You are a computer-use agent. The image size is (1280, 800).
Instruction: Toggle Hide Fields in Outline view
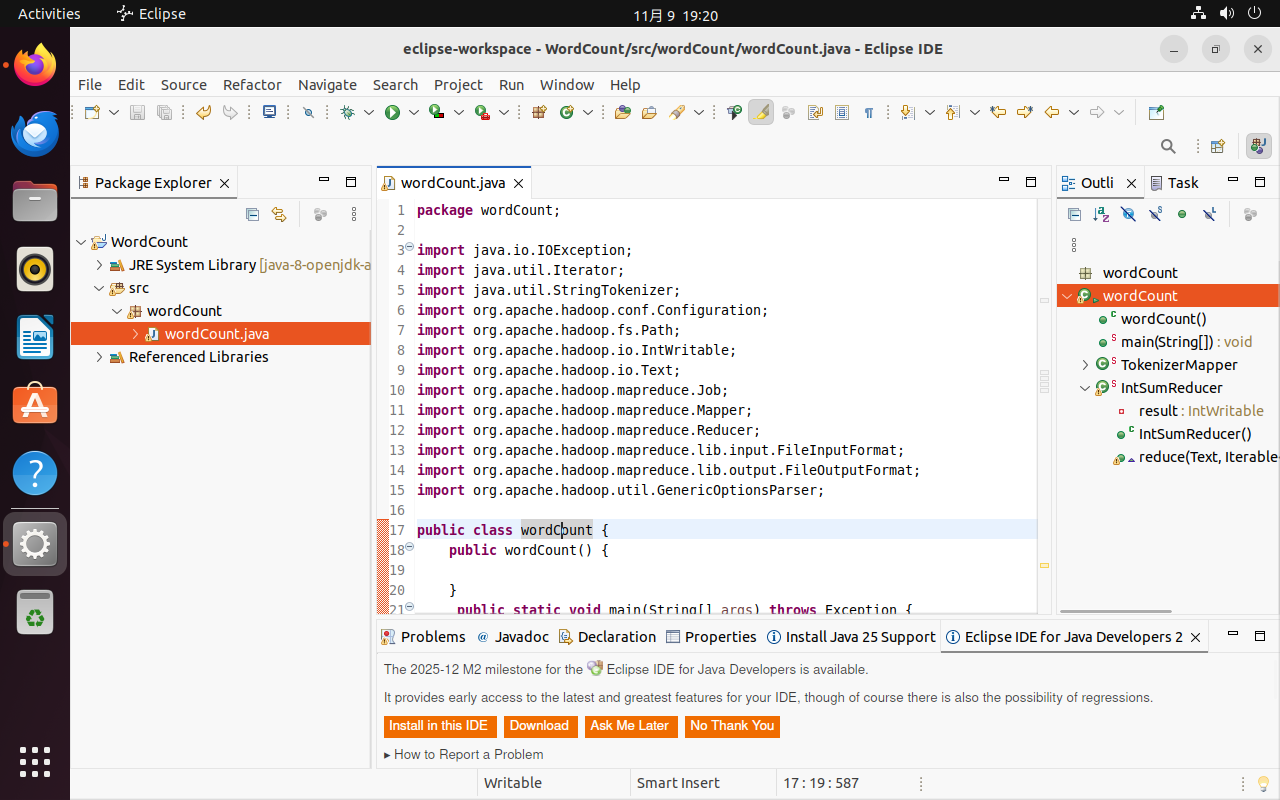(x=1128, y=214)
